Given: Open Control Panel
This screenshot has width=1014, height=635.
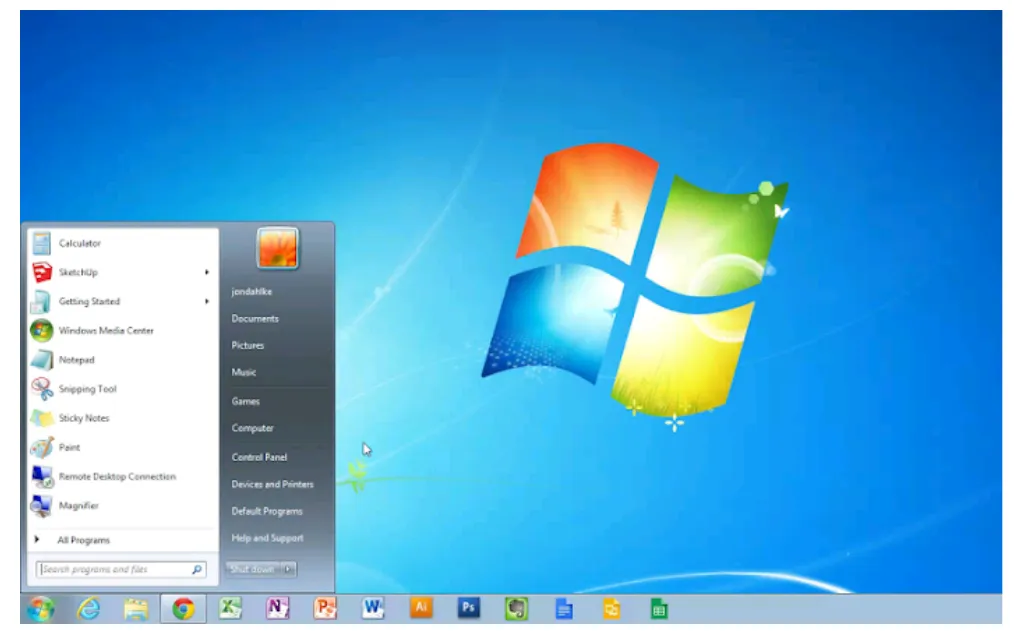Looking at the screenshot, I should point(259,457).
